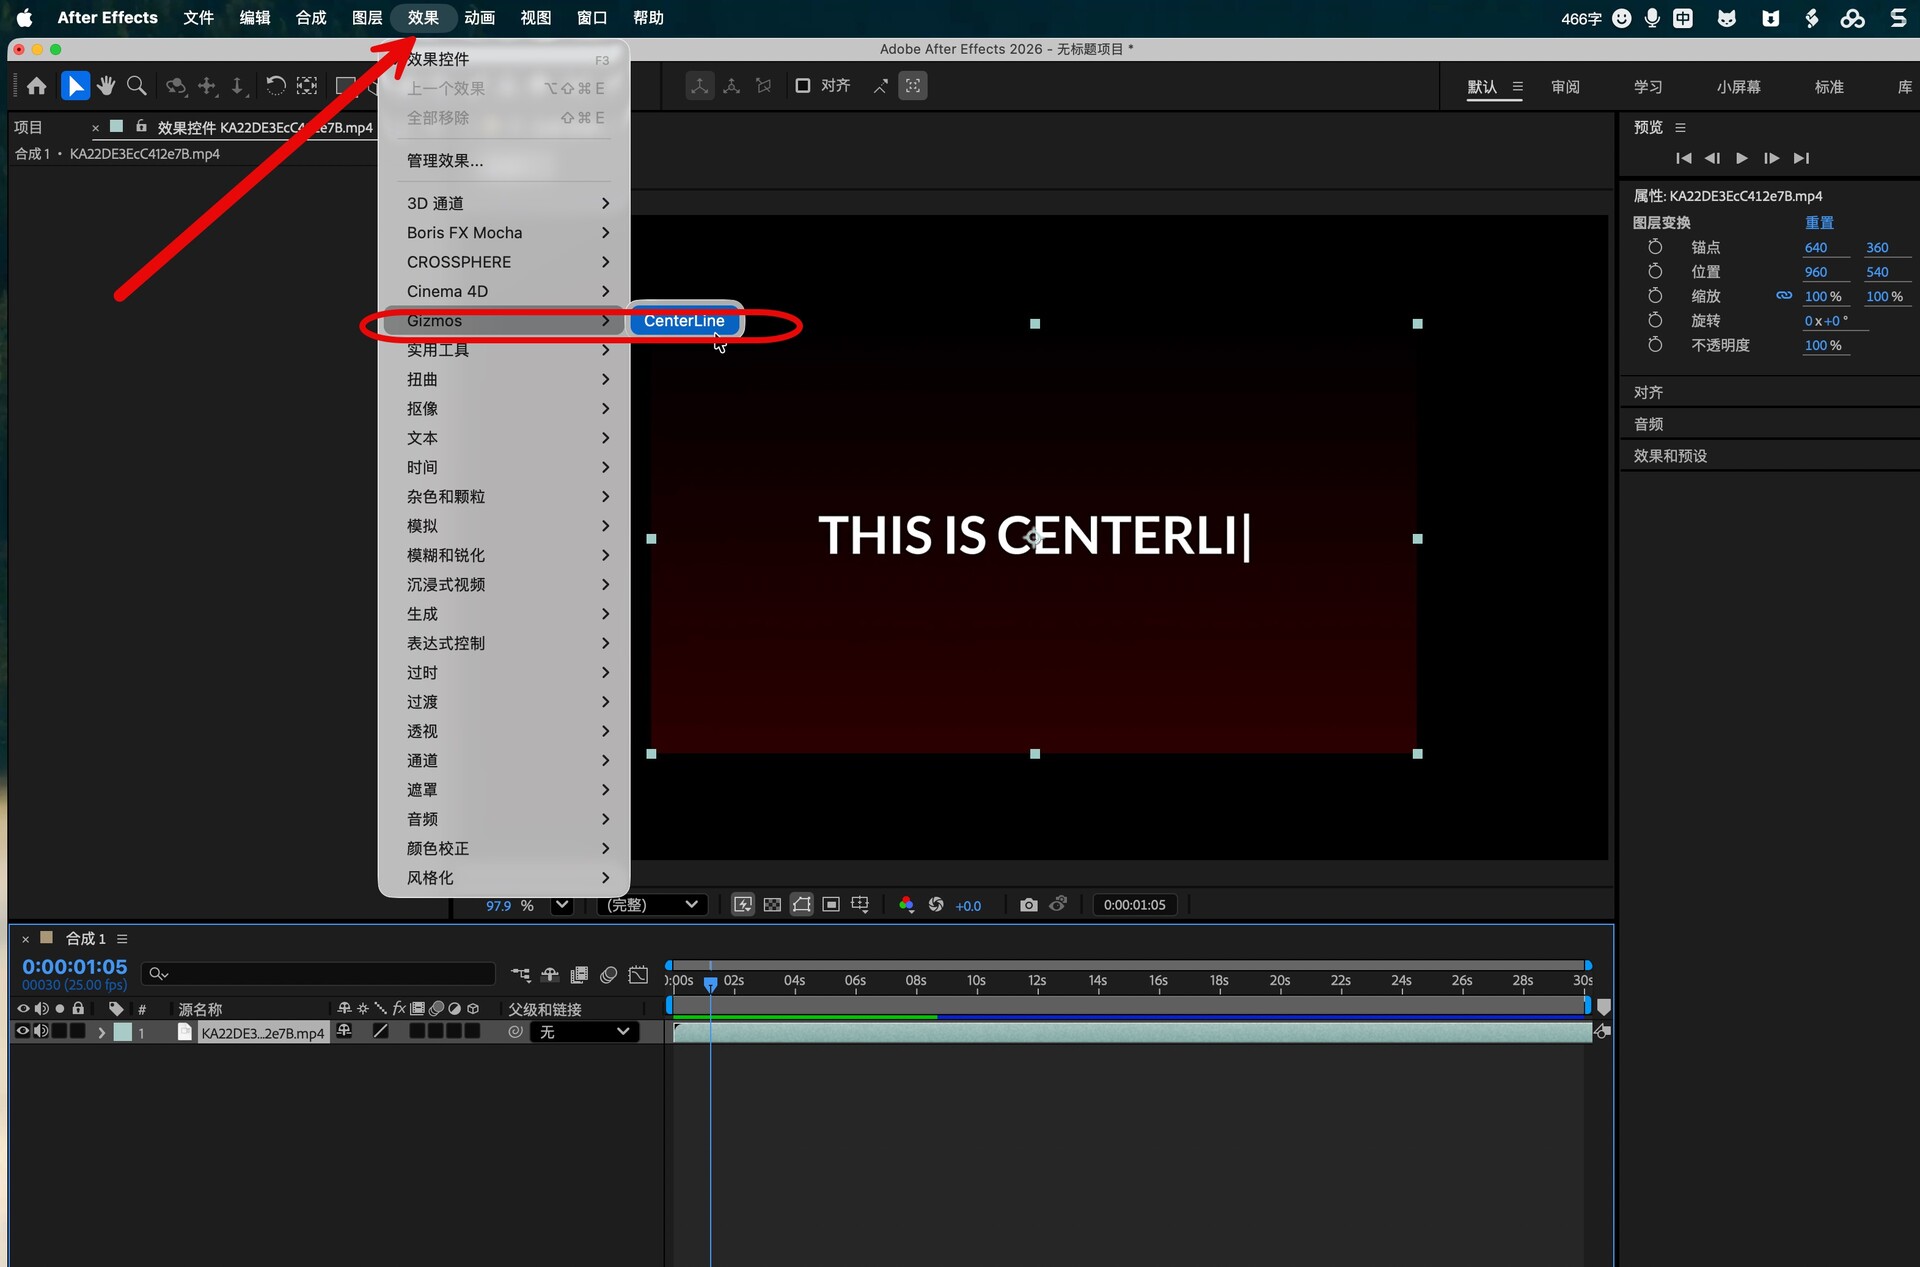This screenshot has width=1920, height=1267.
Task: Expand the 效果和预设 panel
Action: pyautogui.click(x=1670, y=456)
